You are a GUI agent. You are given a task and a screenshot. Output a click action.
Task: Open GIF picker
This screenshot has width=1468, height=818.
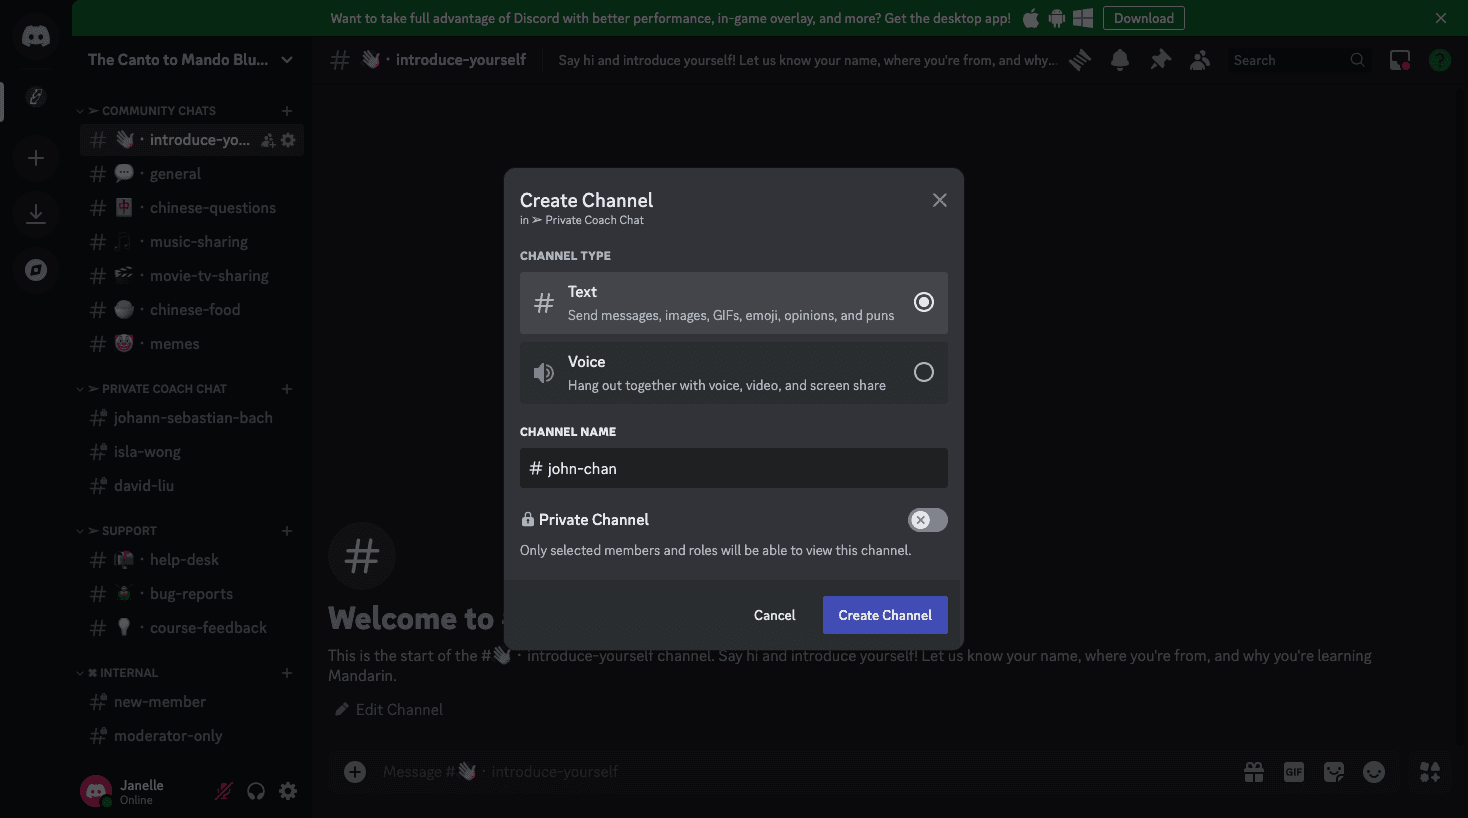click(x=1294, y=772)
